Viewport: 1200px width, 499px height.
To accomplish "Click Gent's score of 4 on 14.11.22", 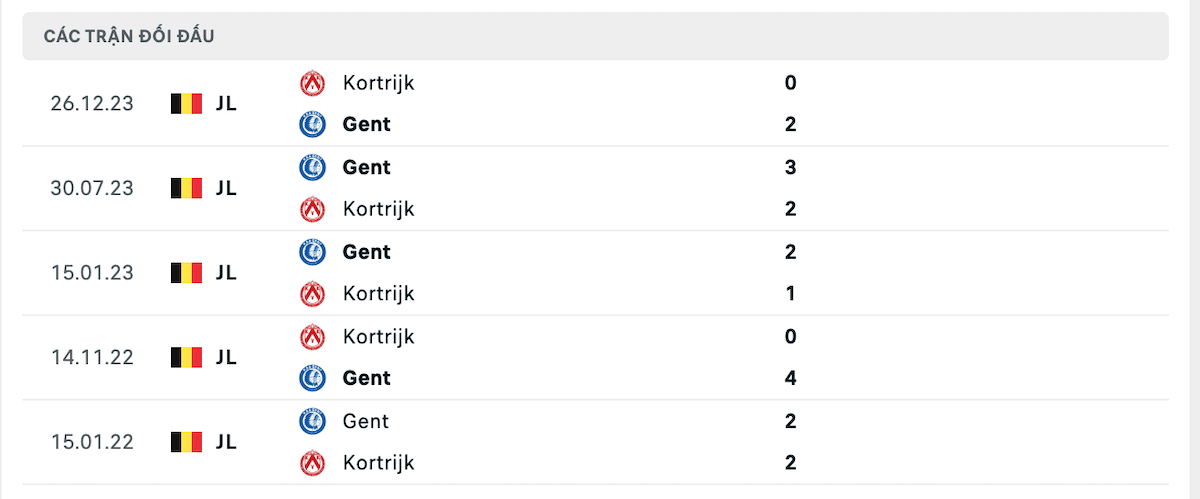I will click(790, 379).
